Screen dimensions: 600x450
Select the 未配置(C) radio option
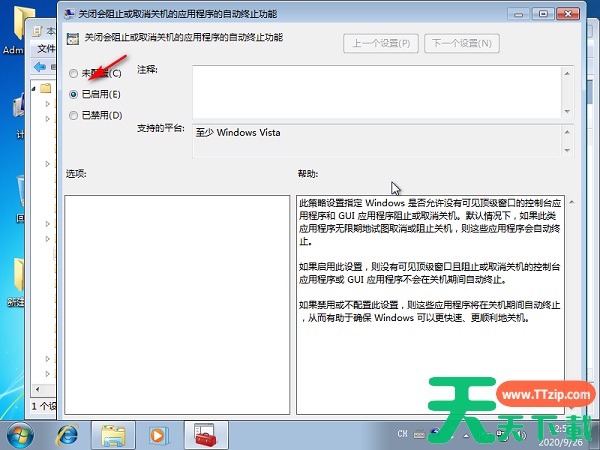pos(95,73)
